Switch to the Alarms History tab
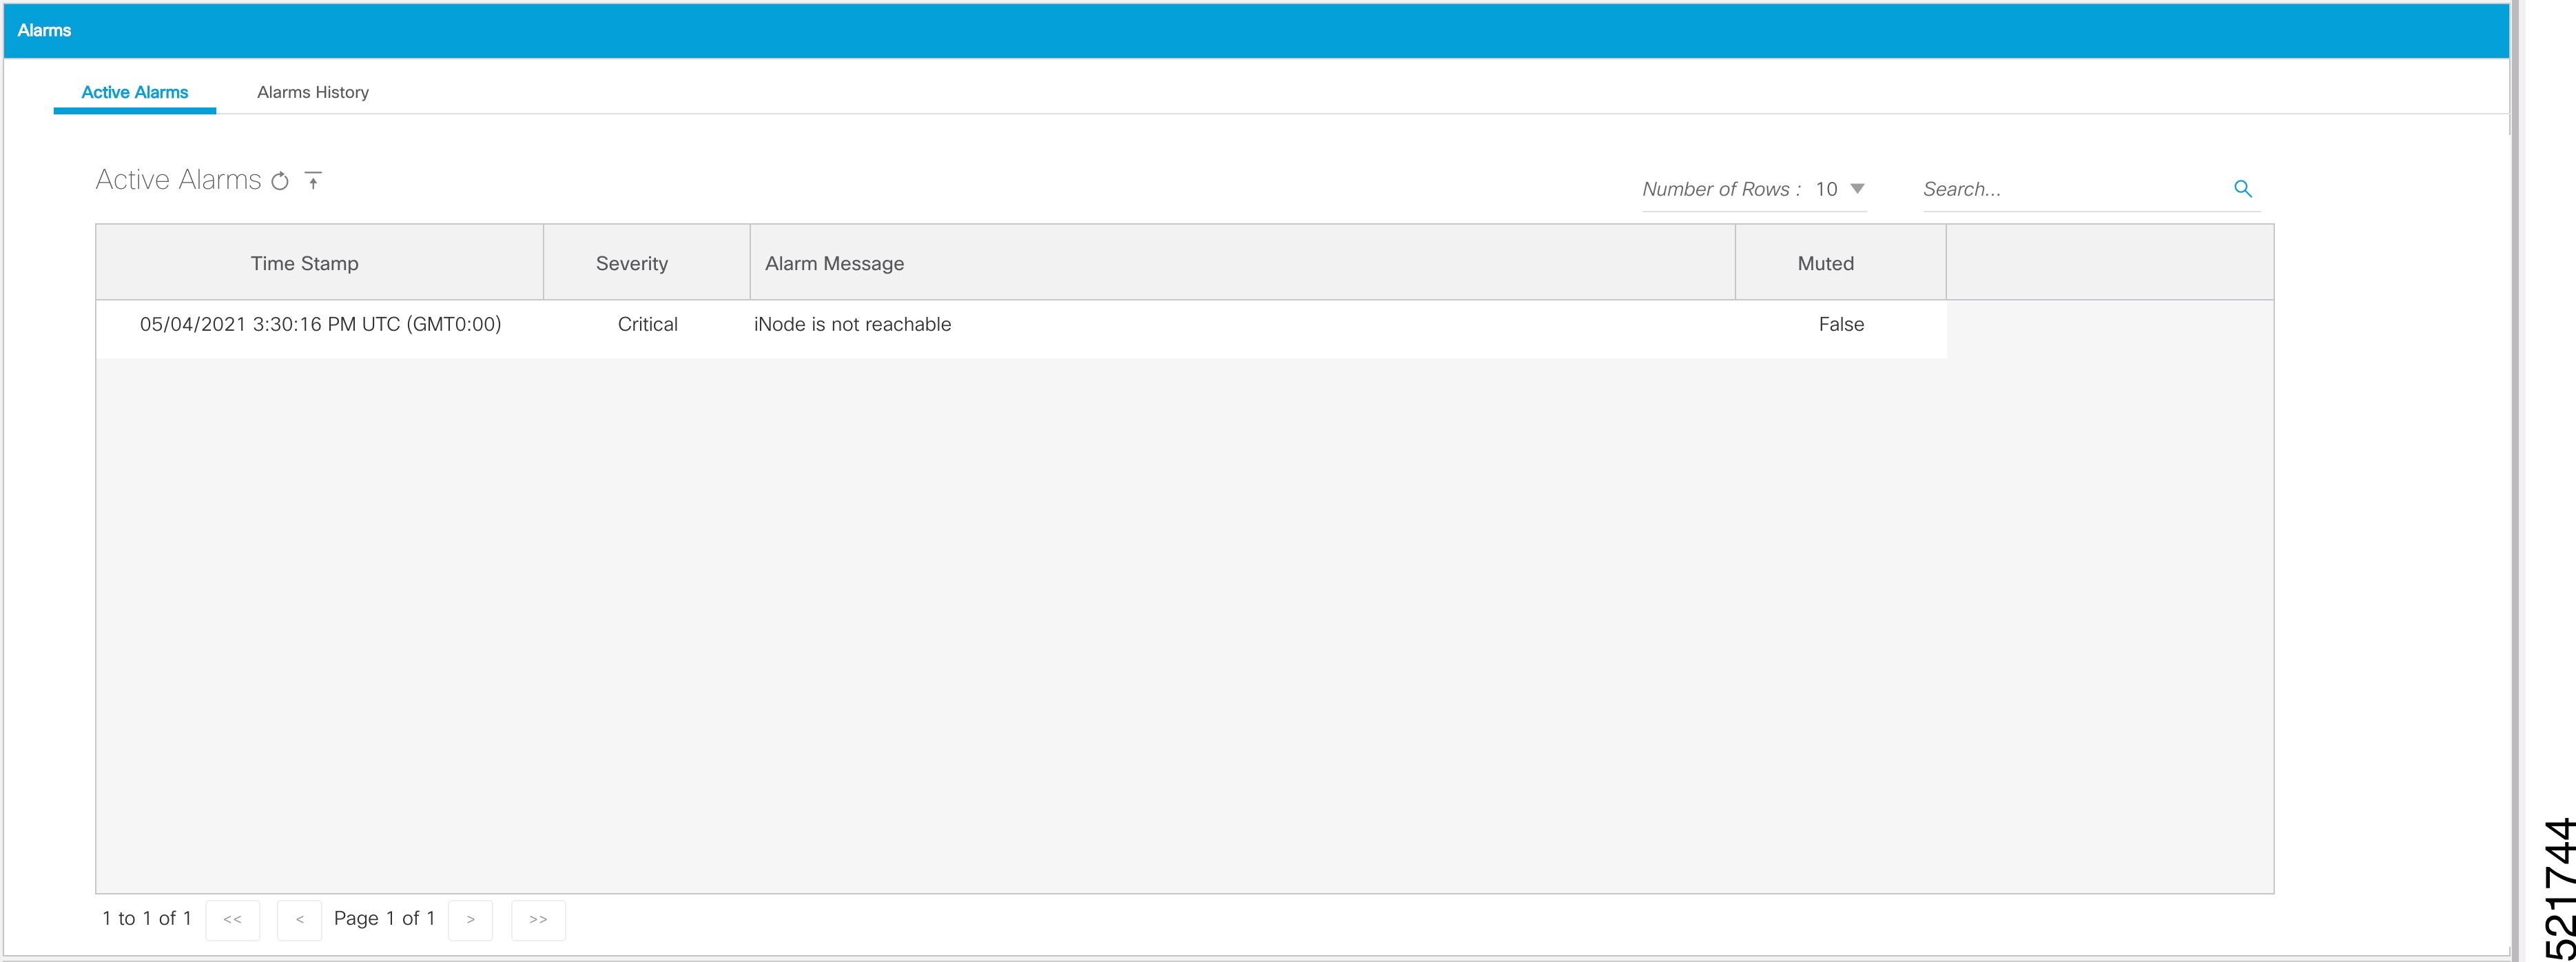The width and height of the screenshot is (2576, 962). (313, 92)
